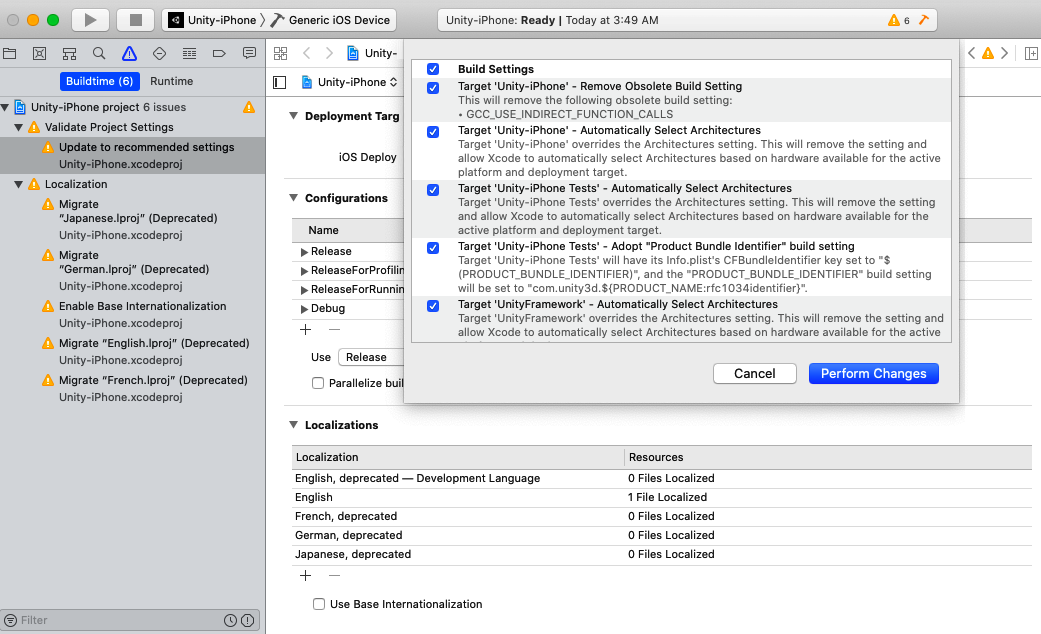
Task: Switch to Buildtime issues tab
Action: click(100, 81)
